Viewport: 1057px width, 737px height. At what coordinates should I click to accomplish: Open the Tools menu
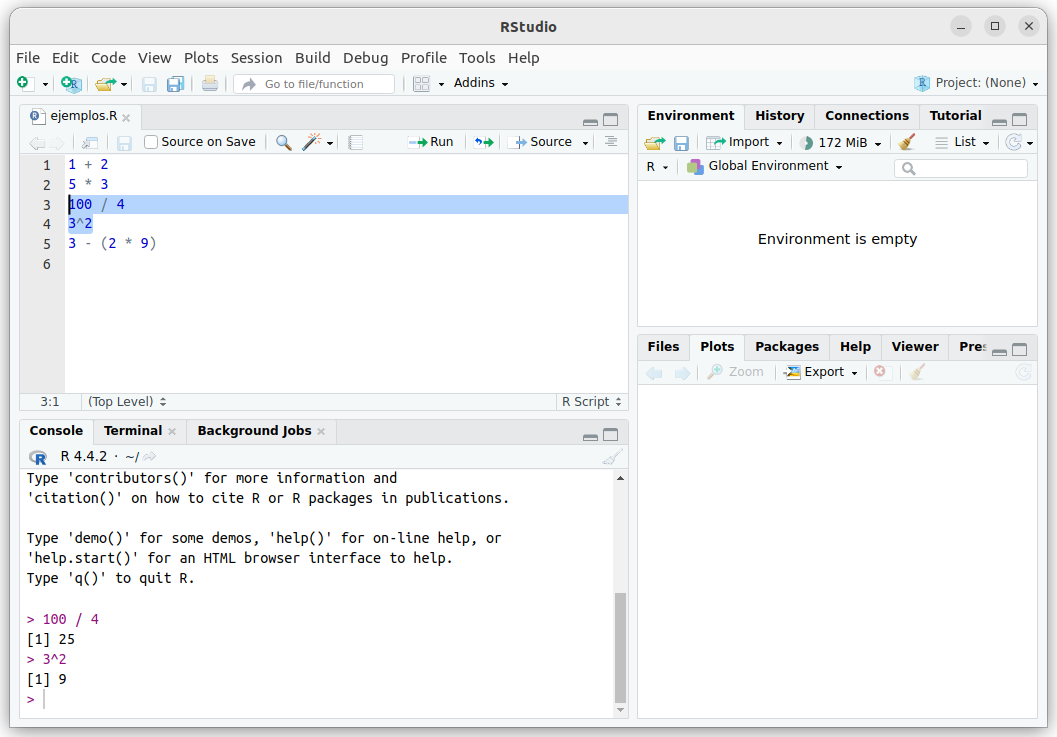click(x=477, y=58)
